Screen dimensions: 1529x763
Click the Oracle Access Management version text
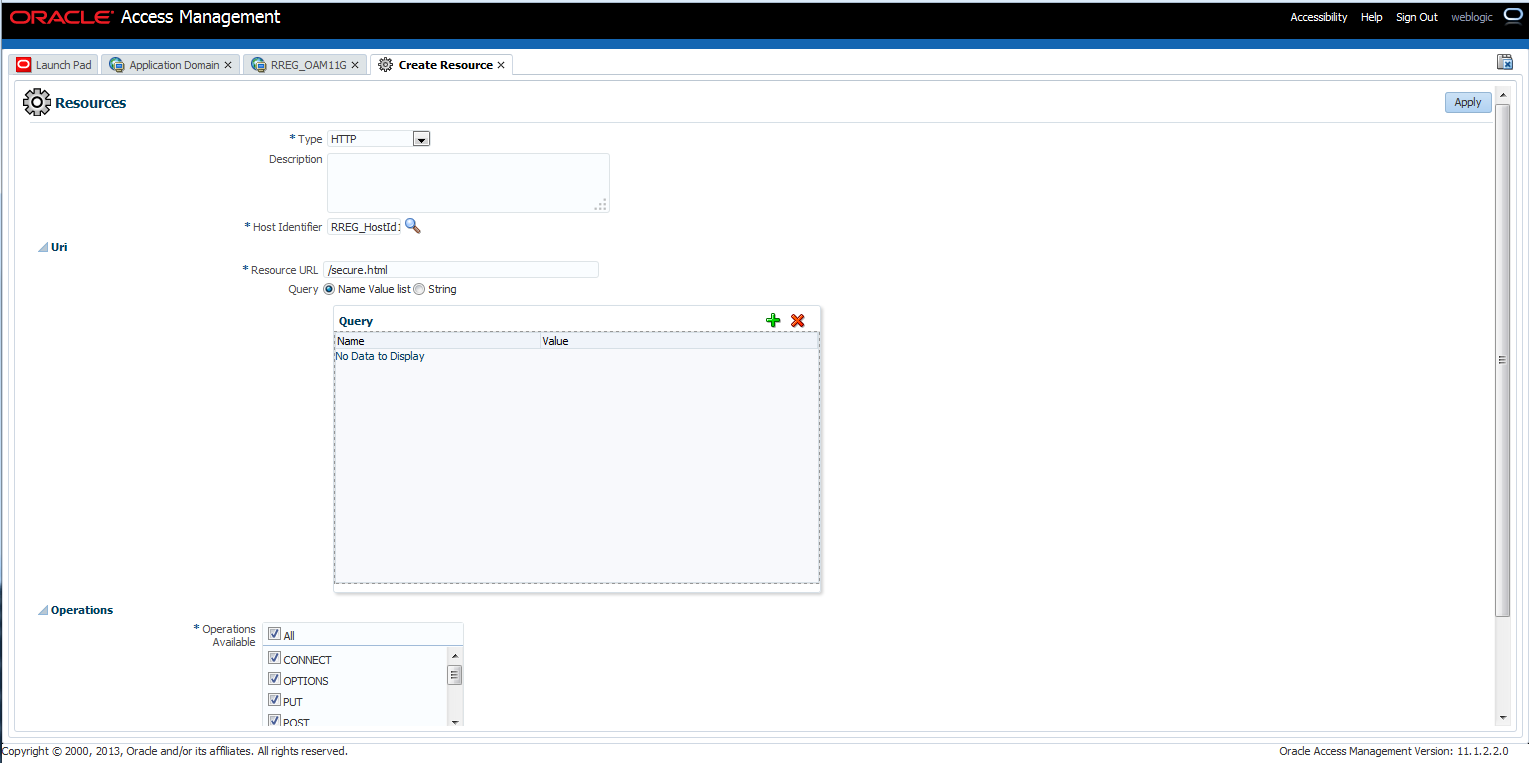point(1393,750)
